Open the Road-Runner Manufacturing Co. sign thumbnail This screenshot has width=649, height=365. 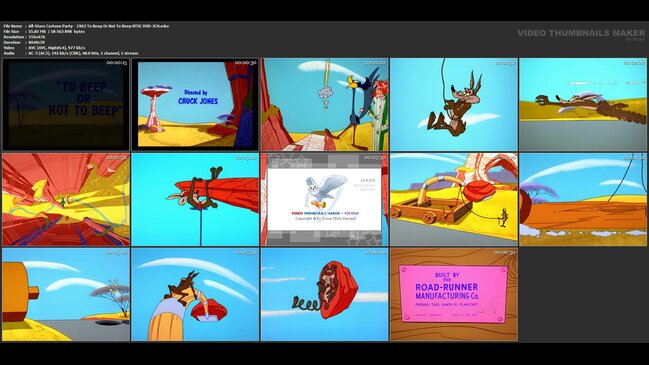coord(454,294)
